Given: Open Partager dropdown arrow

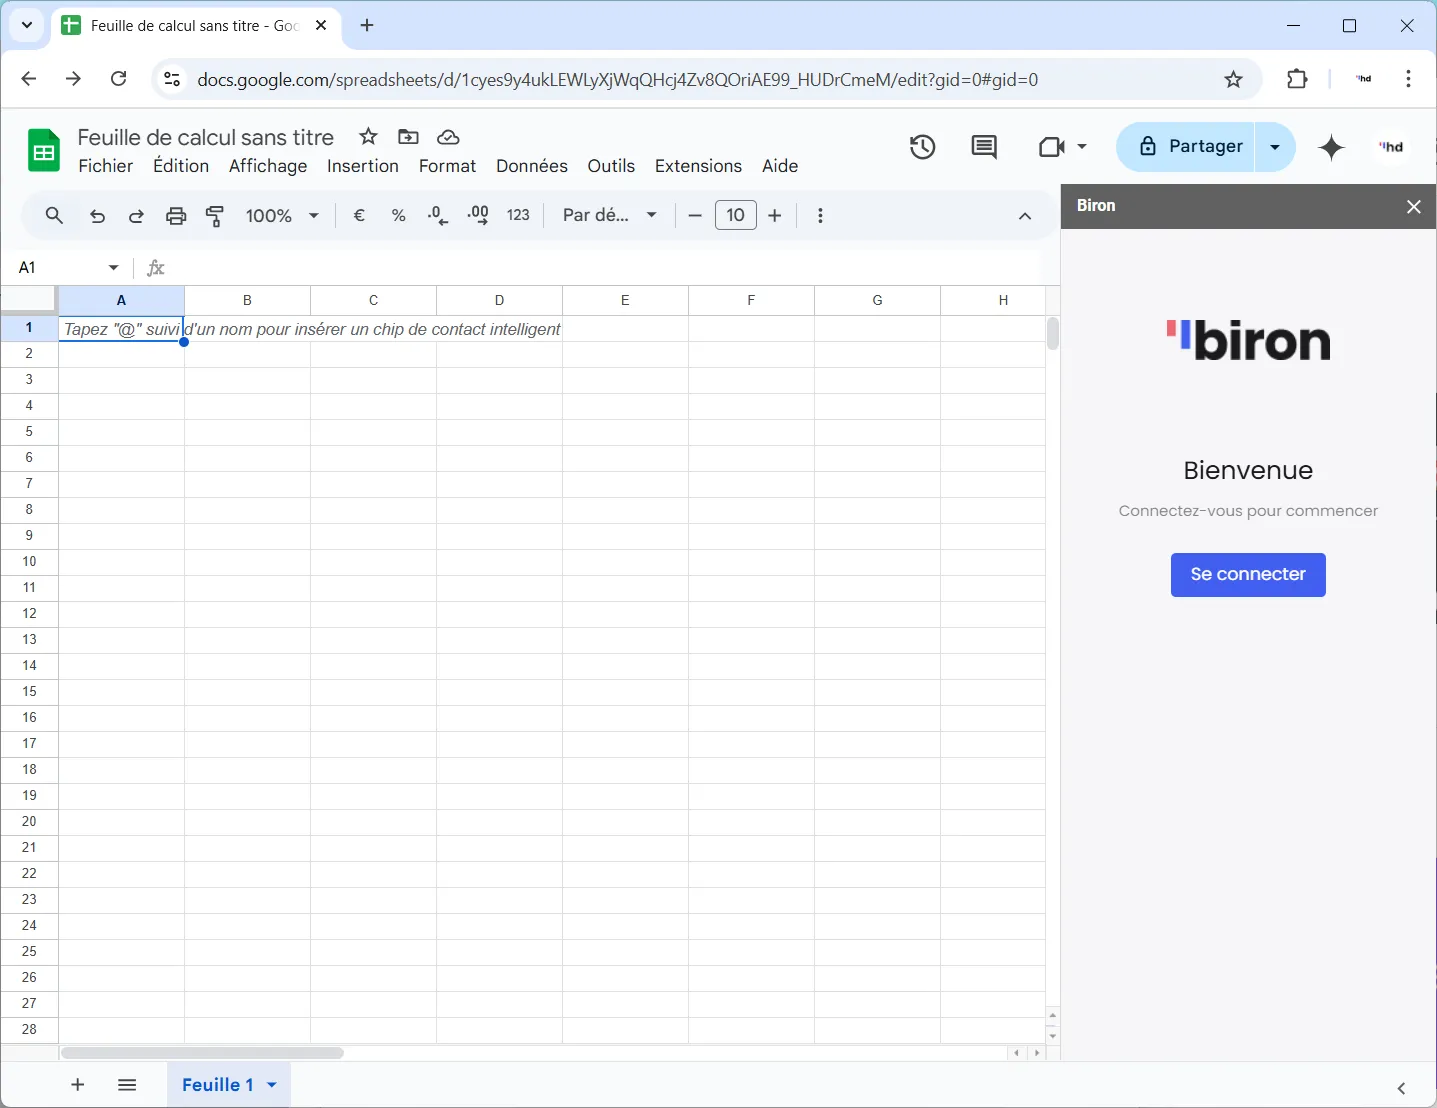Looking at the screenshot, I should pyautogui.click(x=1275, y=147).
